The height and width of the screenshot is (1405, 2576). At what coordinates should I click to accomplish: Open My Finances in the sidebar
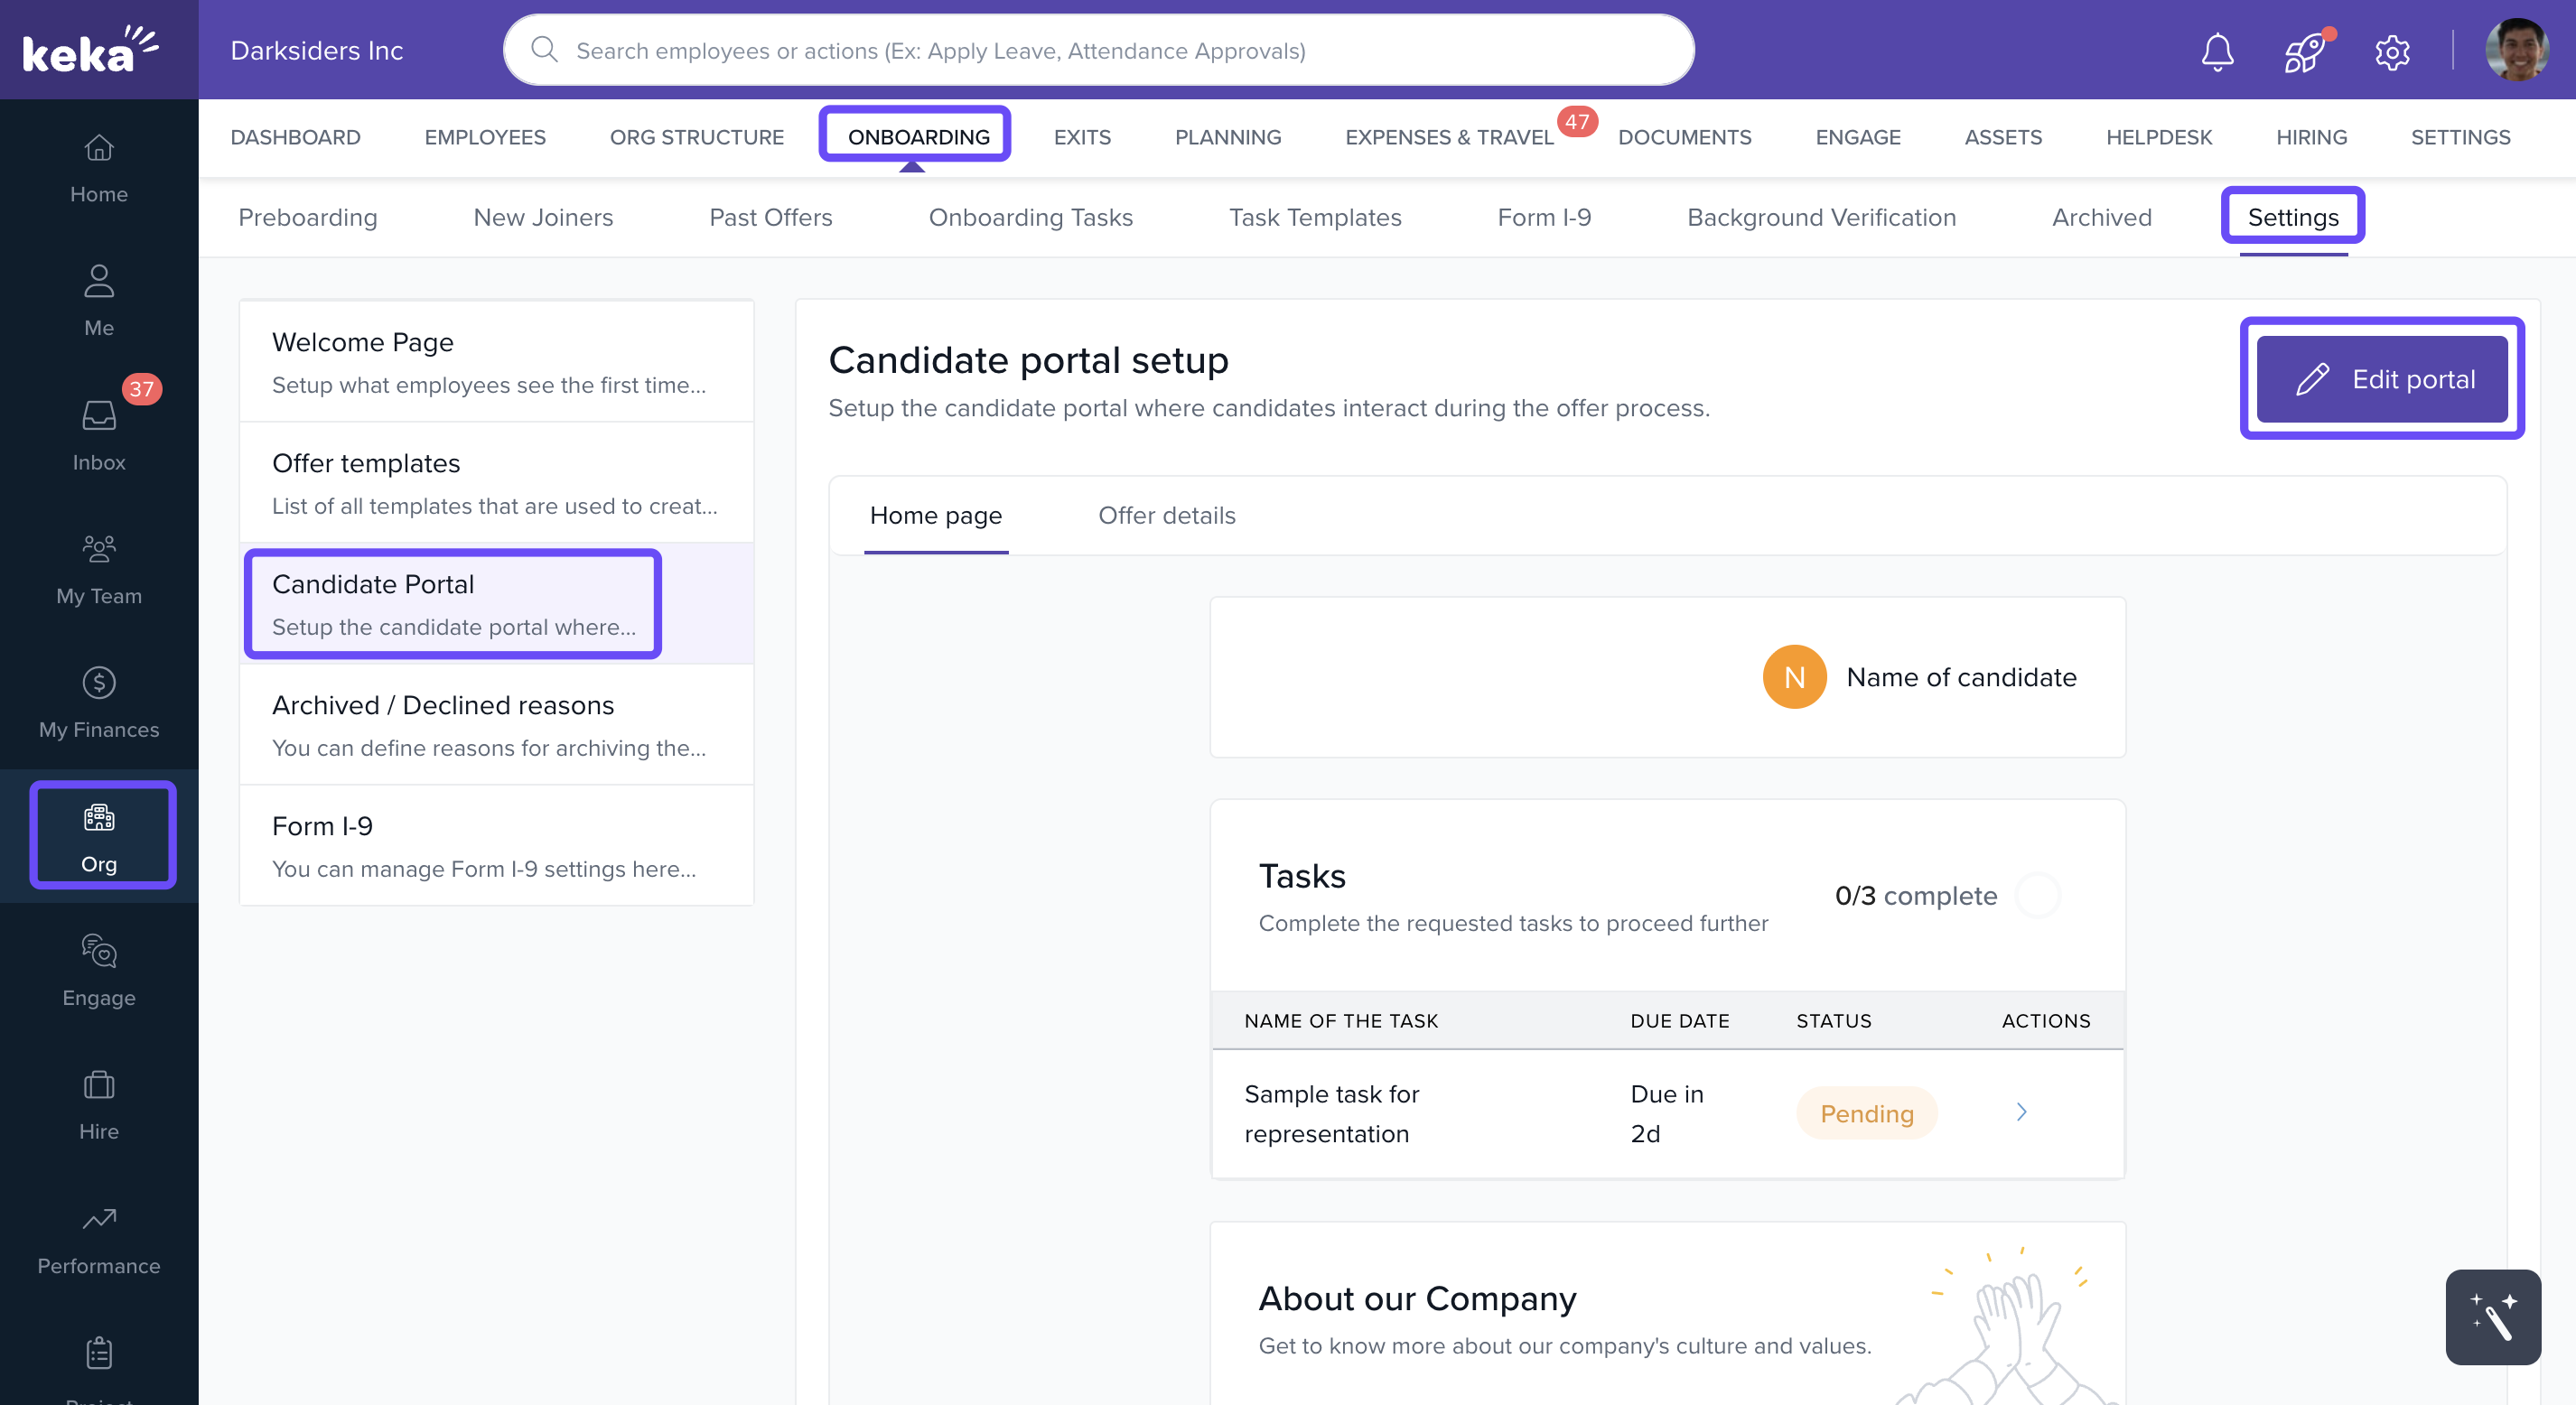[x=98, y=703]
